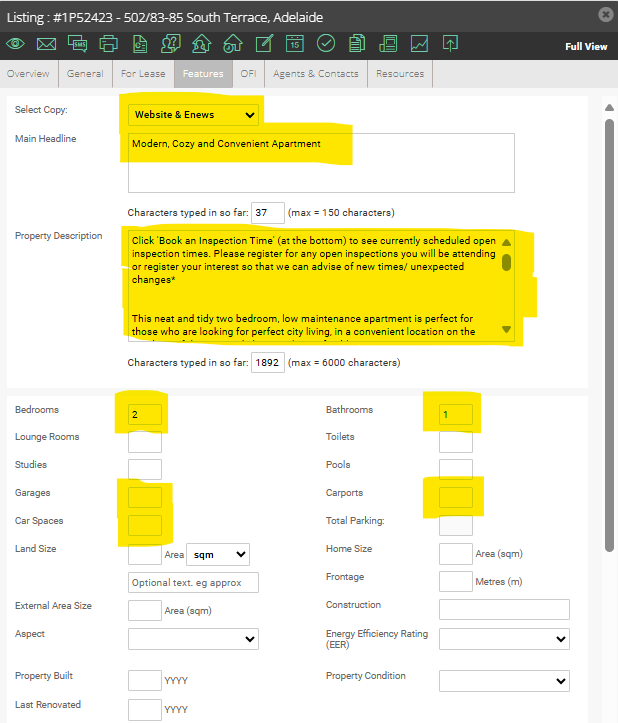Open the Aspect dropdown

coord(193,638)
